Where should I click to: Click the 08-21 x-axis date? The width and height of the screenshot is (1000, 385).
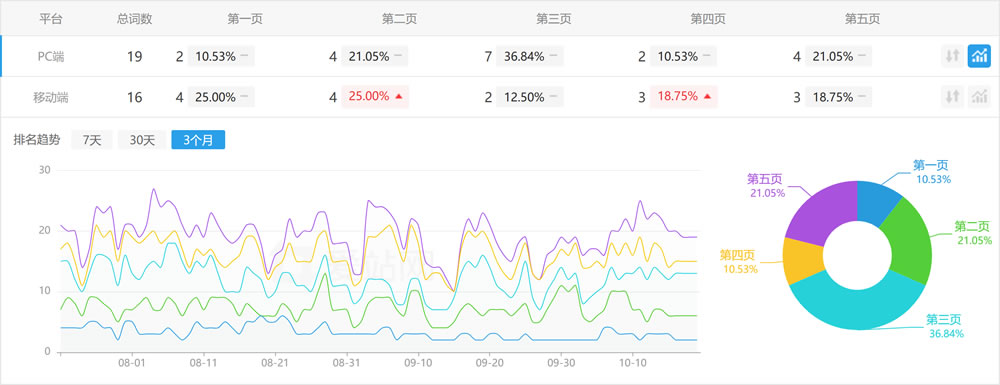click(x=275, y=363)
